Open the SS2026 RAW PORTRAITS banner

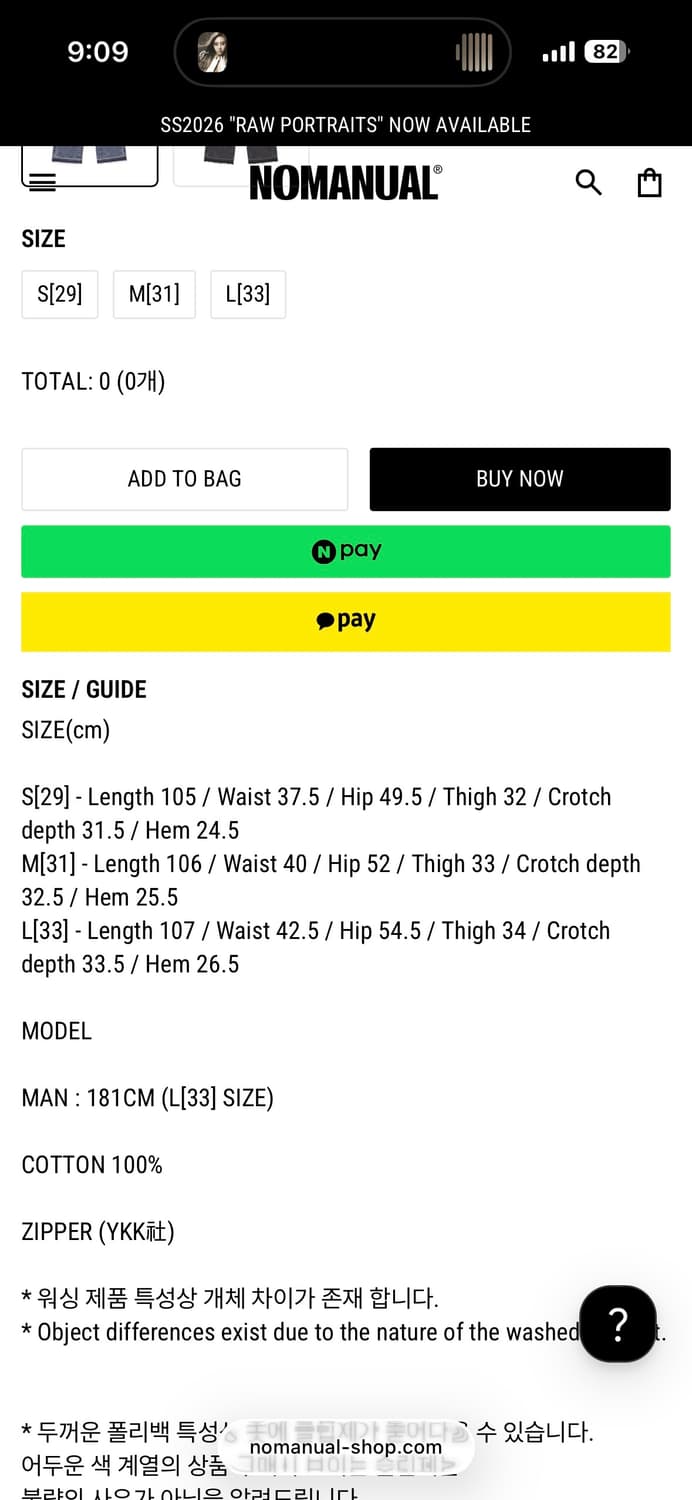[x=346, y=125]
